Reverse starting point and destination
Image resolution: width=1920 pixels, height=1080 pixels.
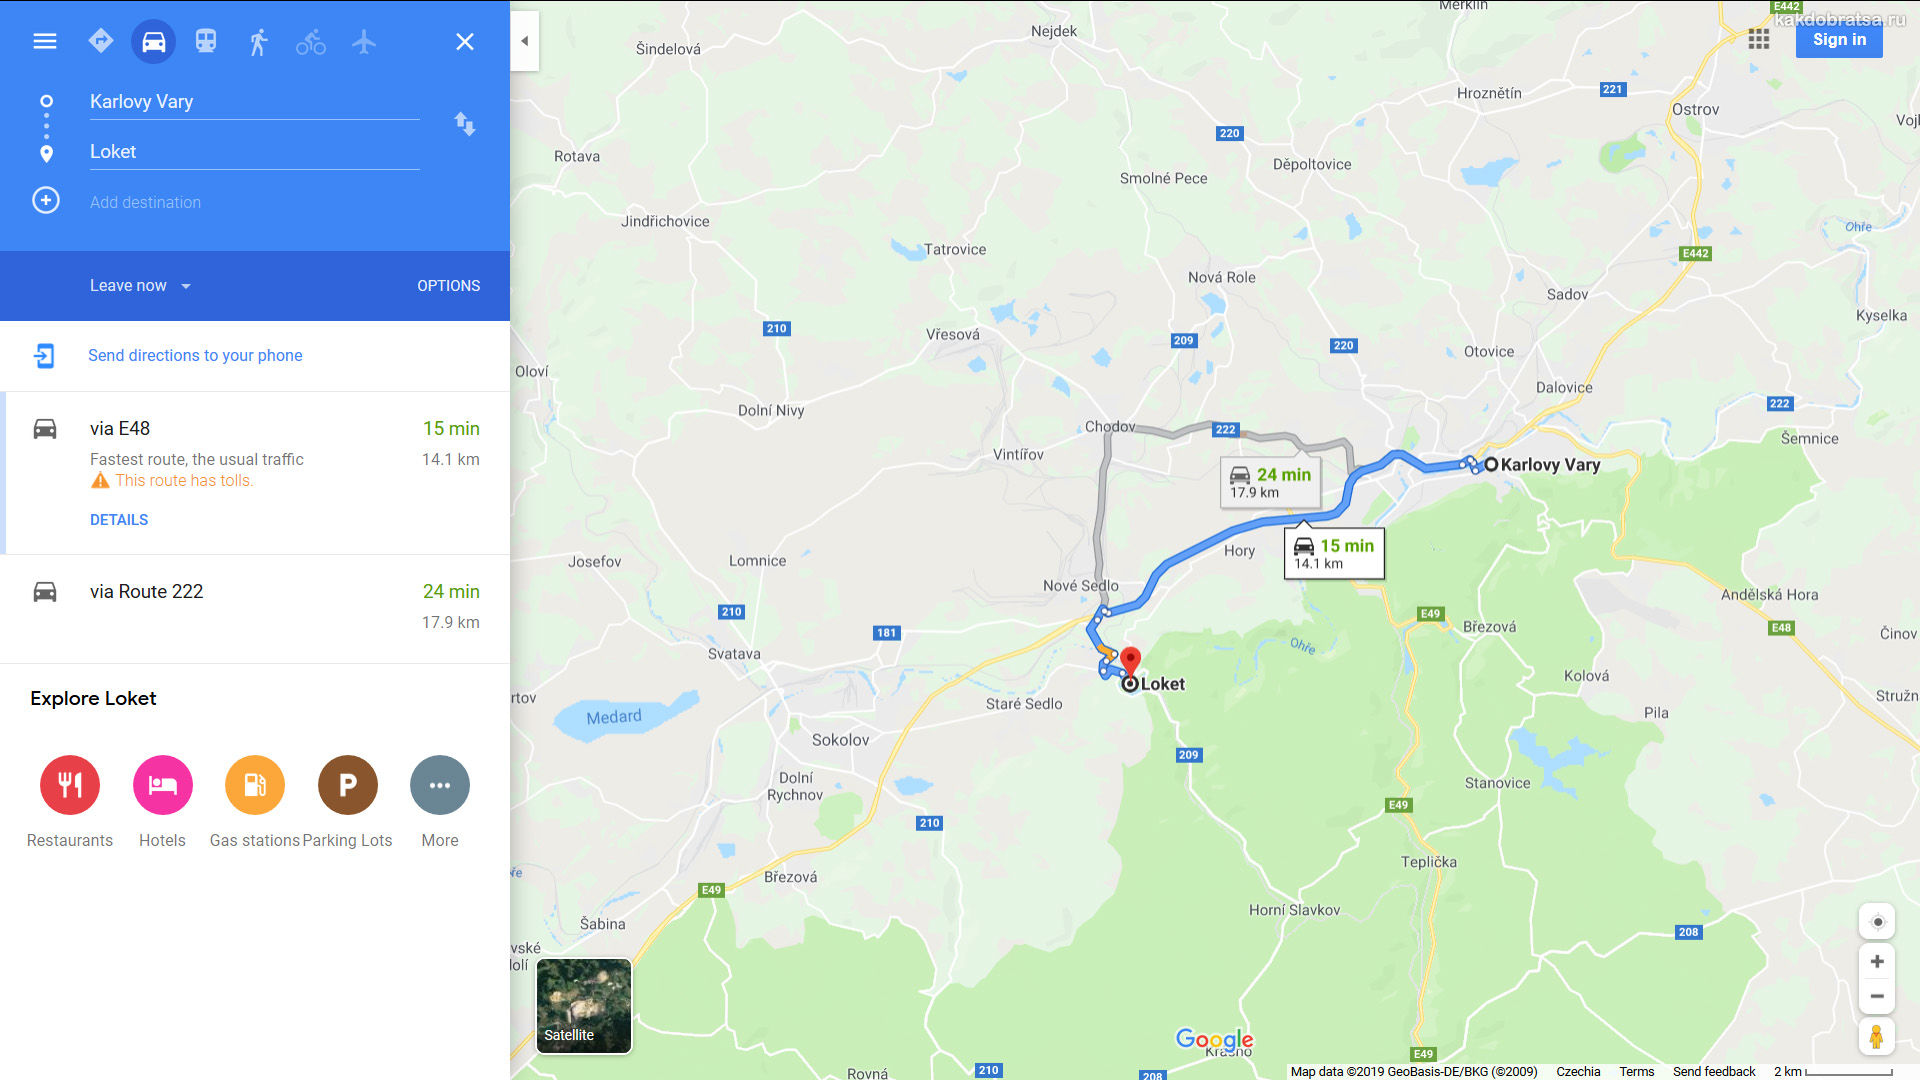click(x=465, y=124)
